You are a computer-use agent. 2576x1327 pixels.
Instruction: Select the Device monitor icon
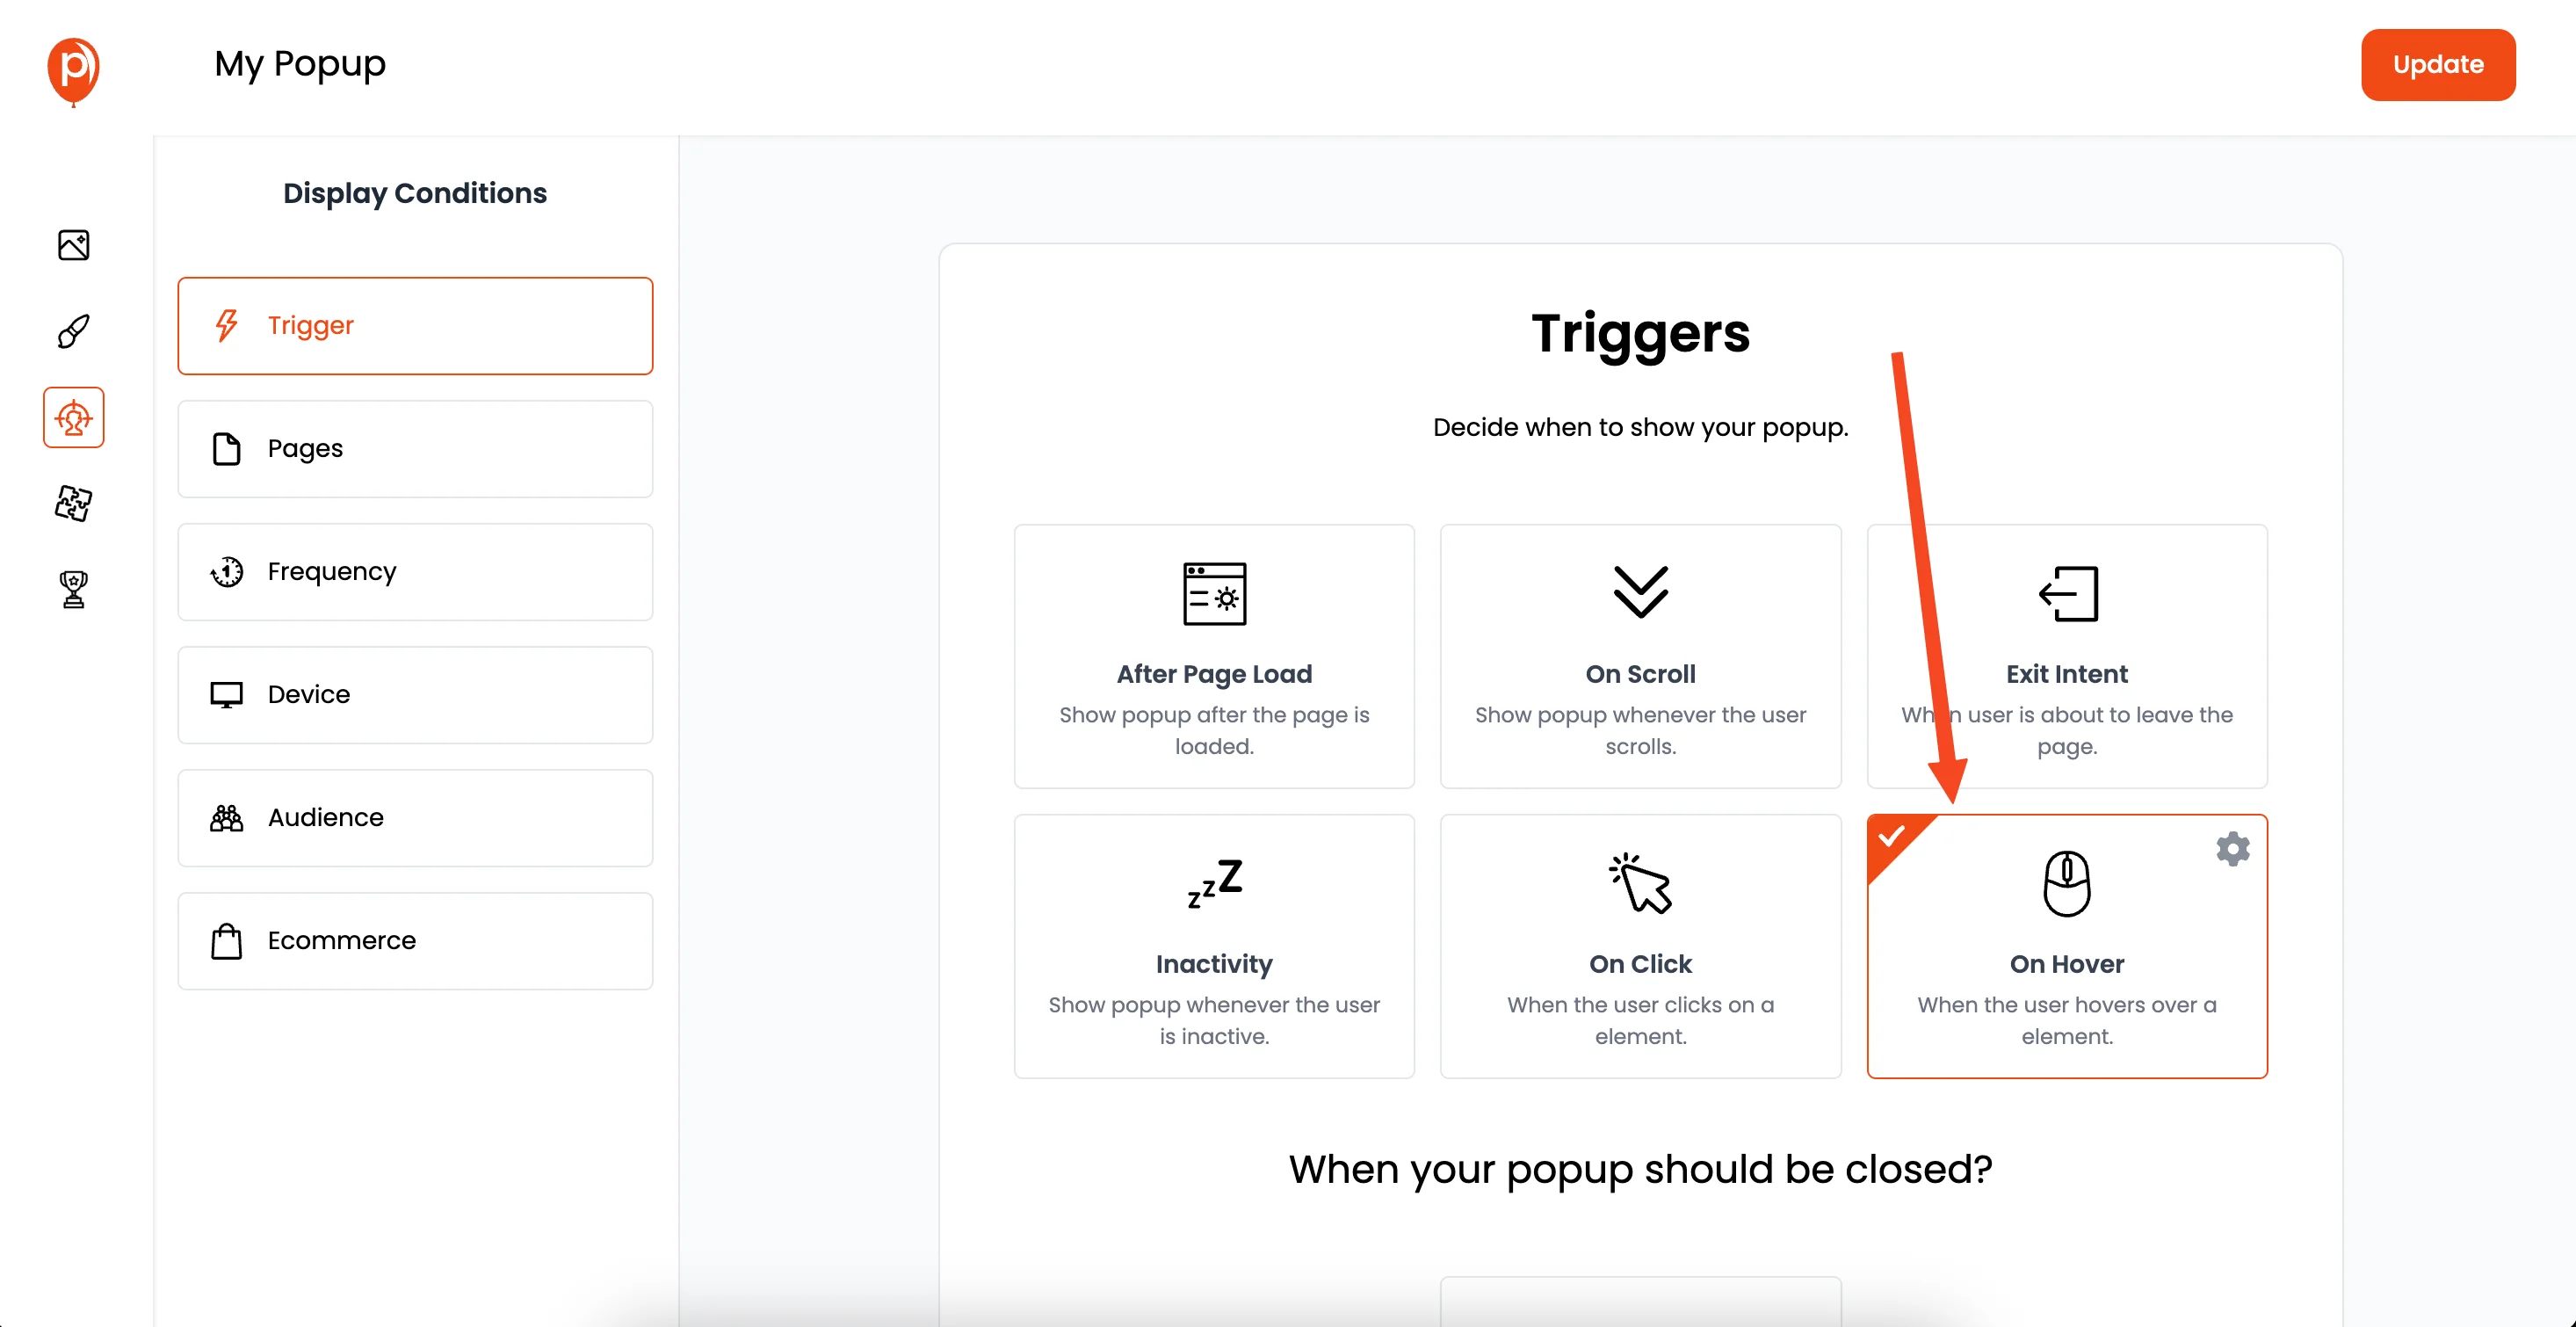(225, 694)
